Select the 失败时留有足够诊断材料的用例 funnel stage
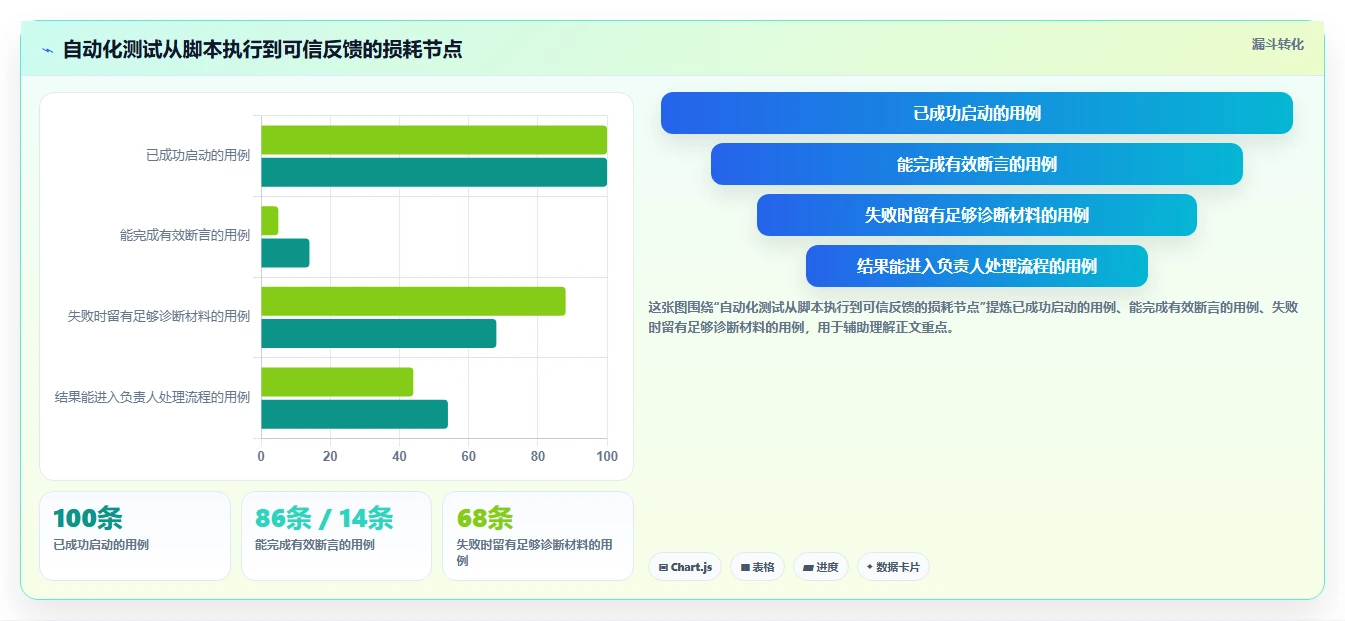The height and width of the screenshot is (621, 1345). [x=976, y=215]
